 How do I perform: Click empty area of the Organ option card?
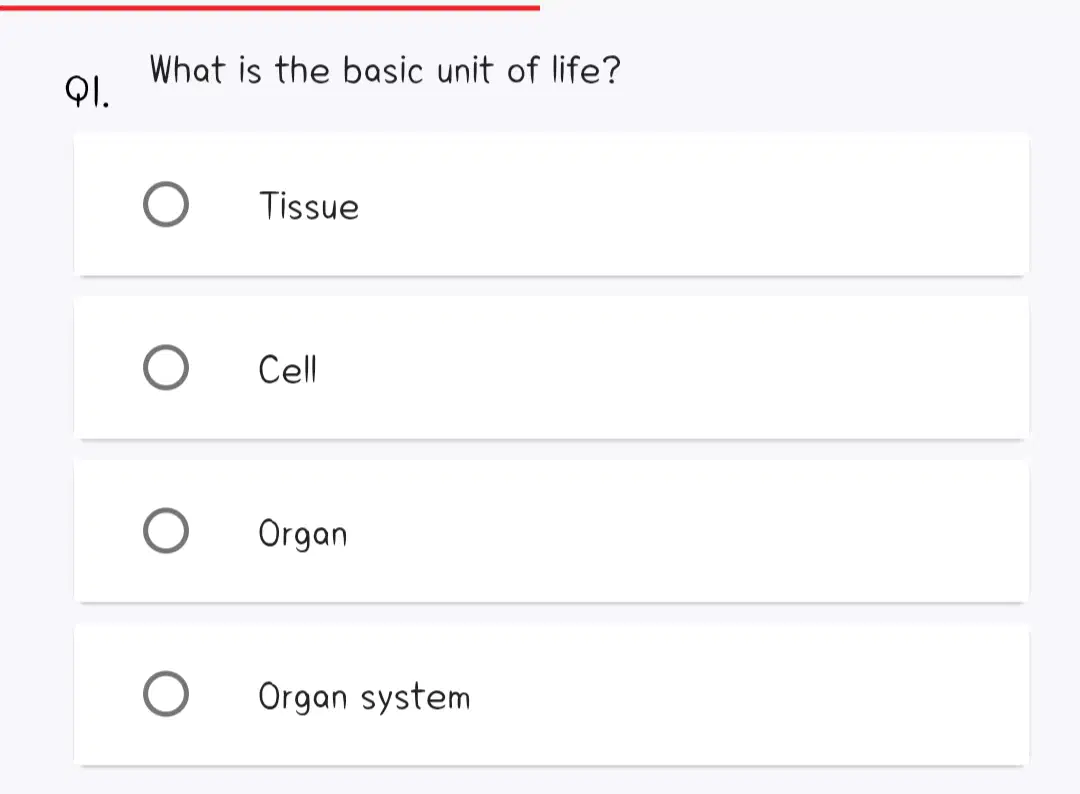[689, 531]
